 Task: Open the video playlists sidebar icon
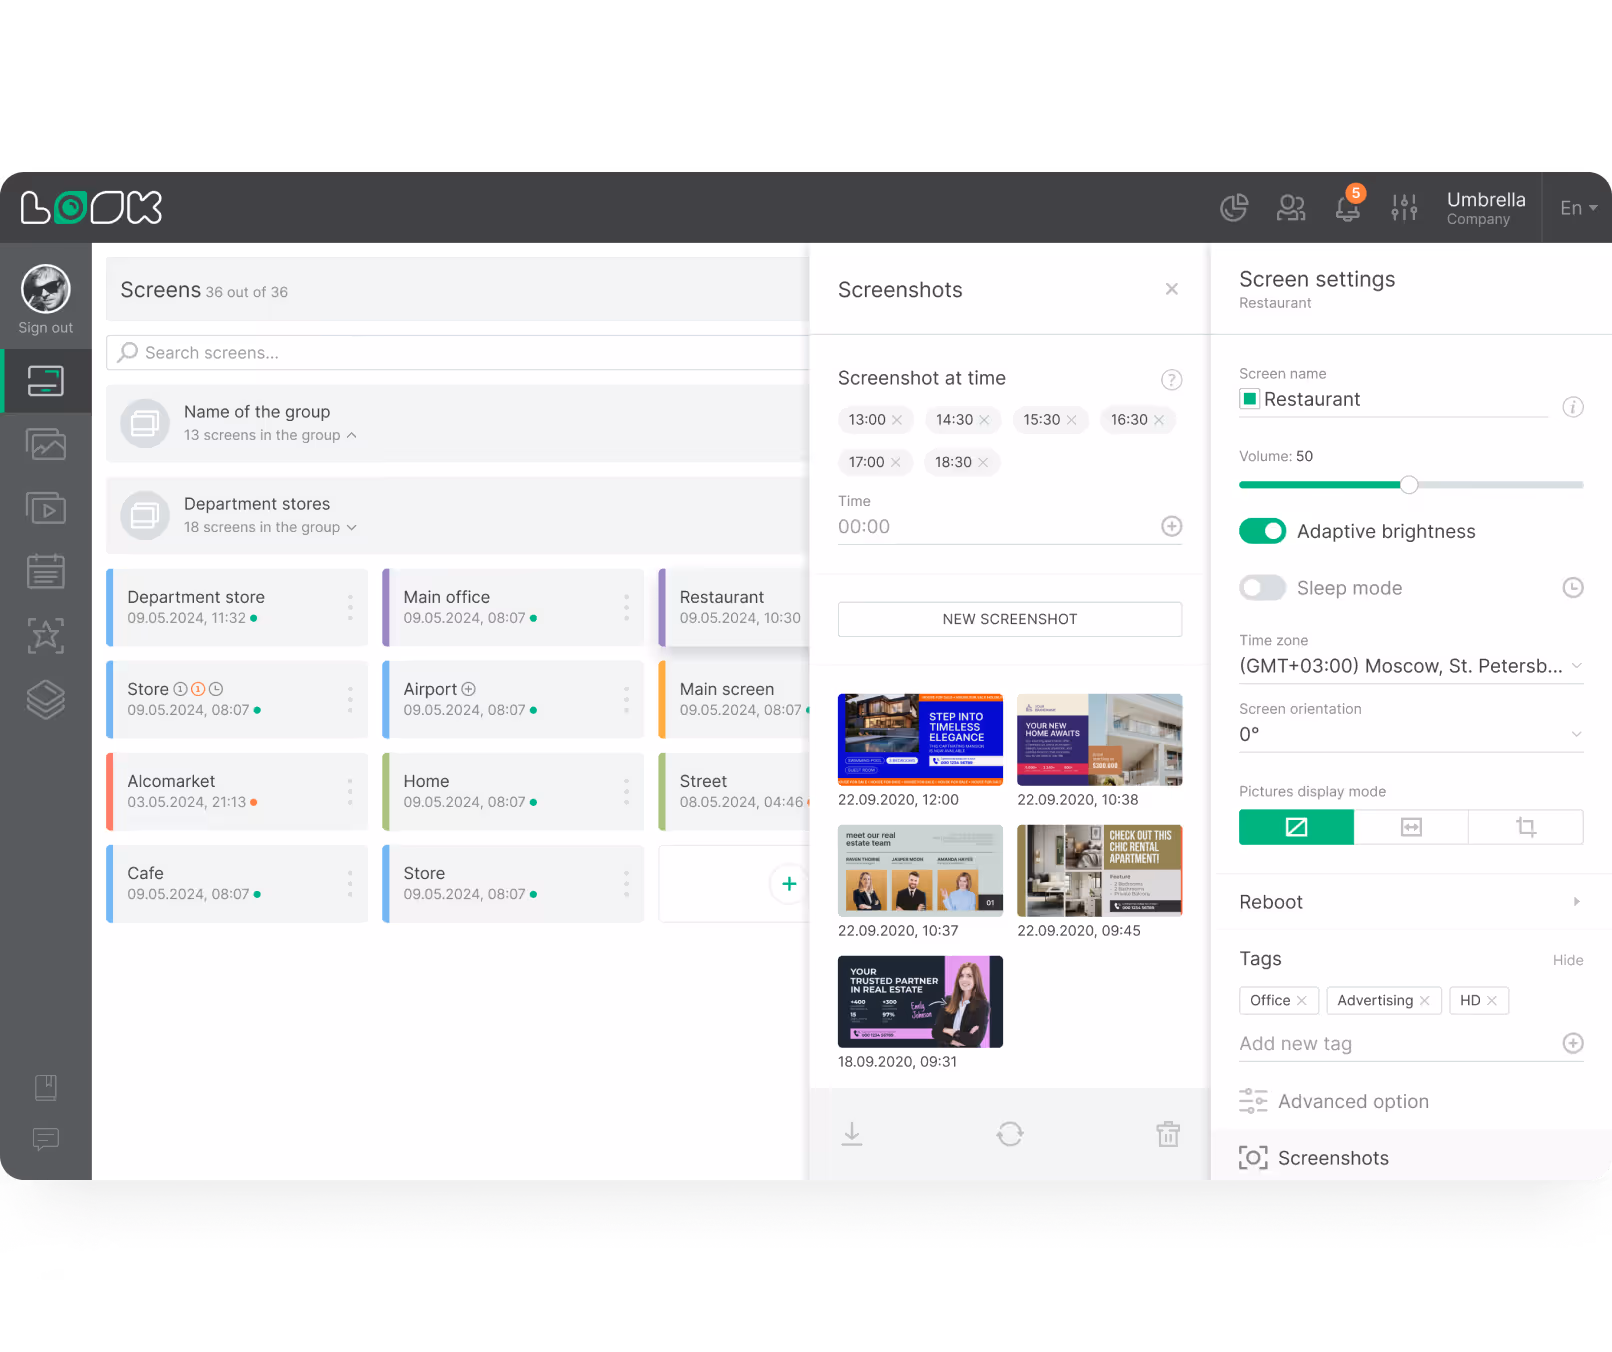[45, 507]
